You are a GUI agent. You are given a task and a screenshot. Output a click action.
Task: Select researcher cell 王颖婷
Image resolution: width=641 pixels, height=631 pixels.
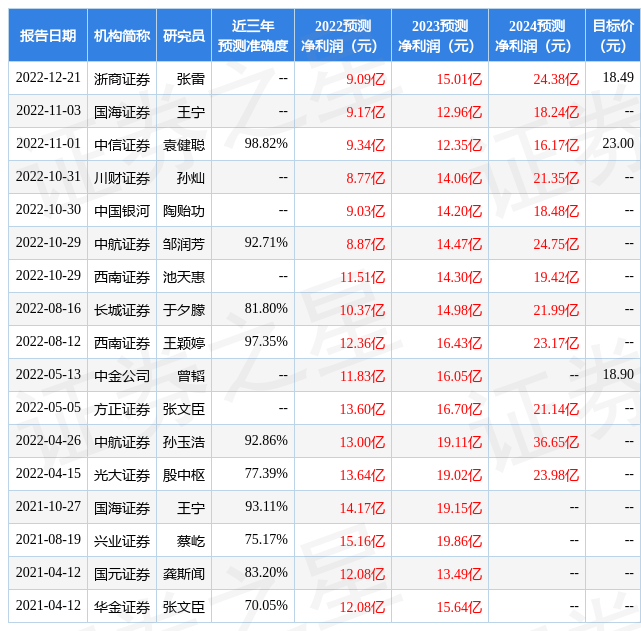(x=184, y=343)
